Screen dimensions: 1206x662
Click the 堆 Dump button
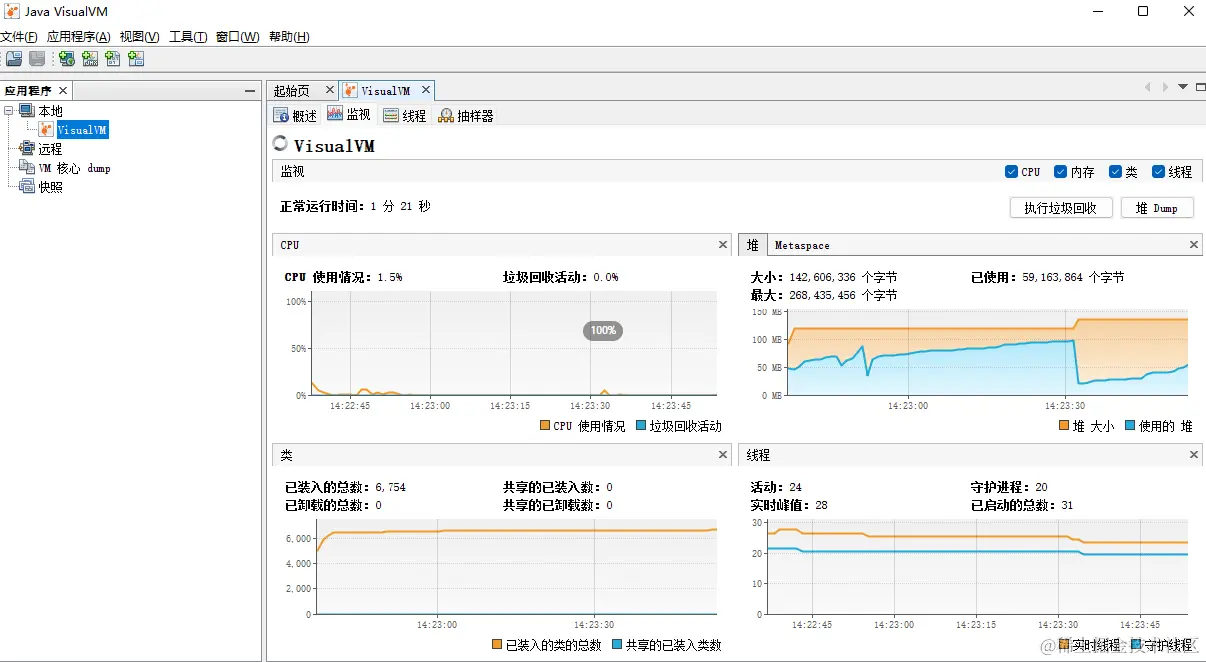(1158, 208)
